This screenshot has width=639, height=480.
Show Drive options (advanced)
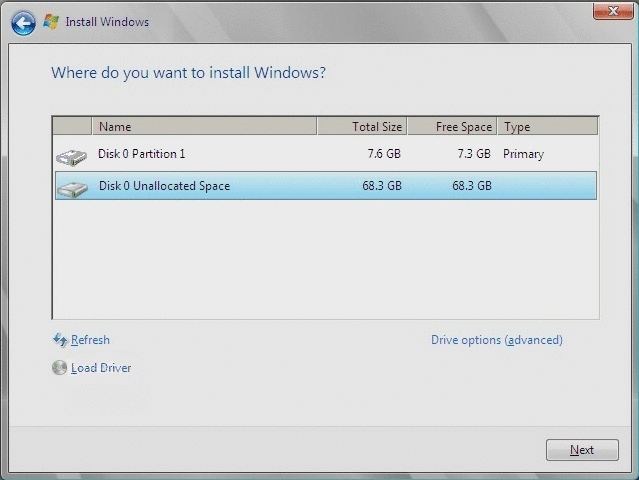click(497, 340)
